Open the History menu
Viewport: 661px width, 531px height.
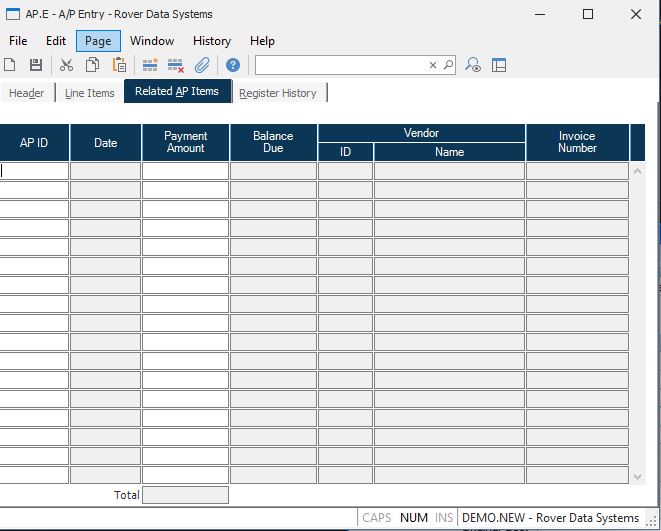[211, 41]
